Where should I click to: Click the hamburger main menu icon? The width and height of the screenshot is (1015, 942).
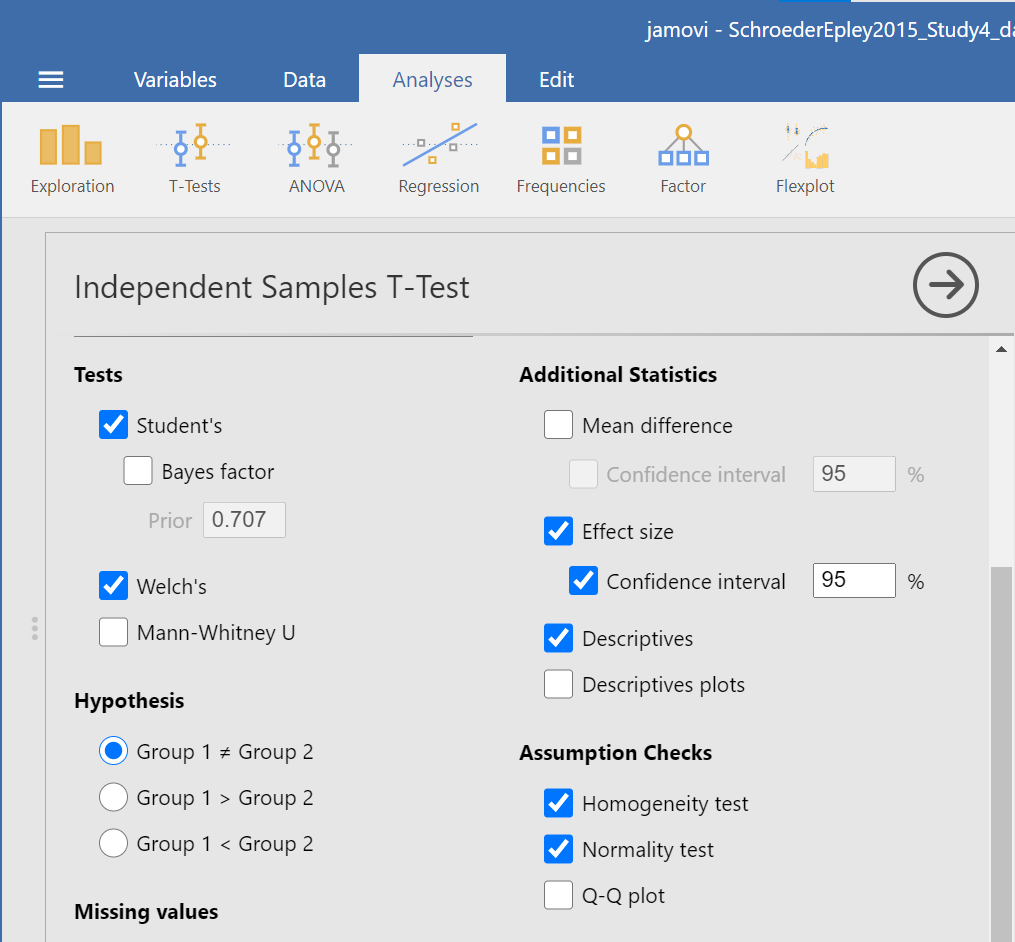(x=51, y=80)
